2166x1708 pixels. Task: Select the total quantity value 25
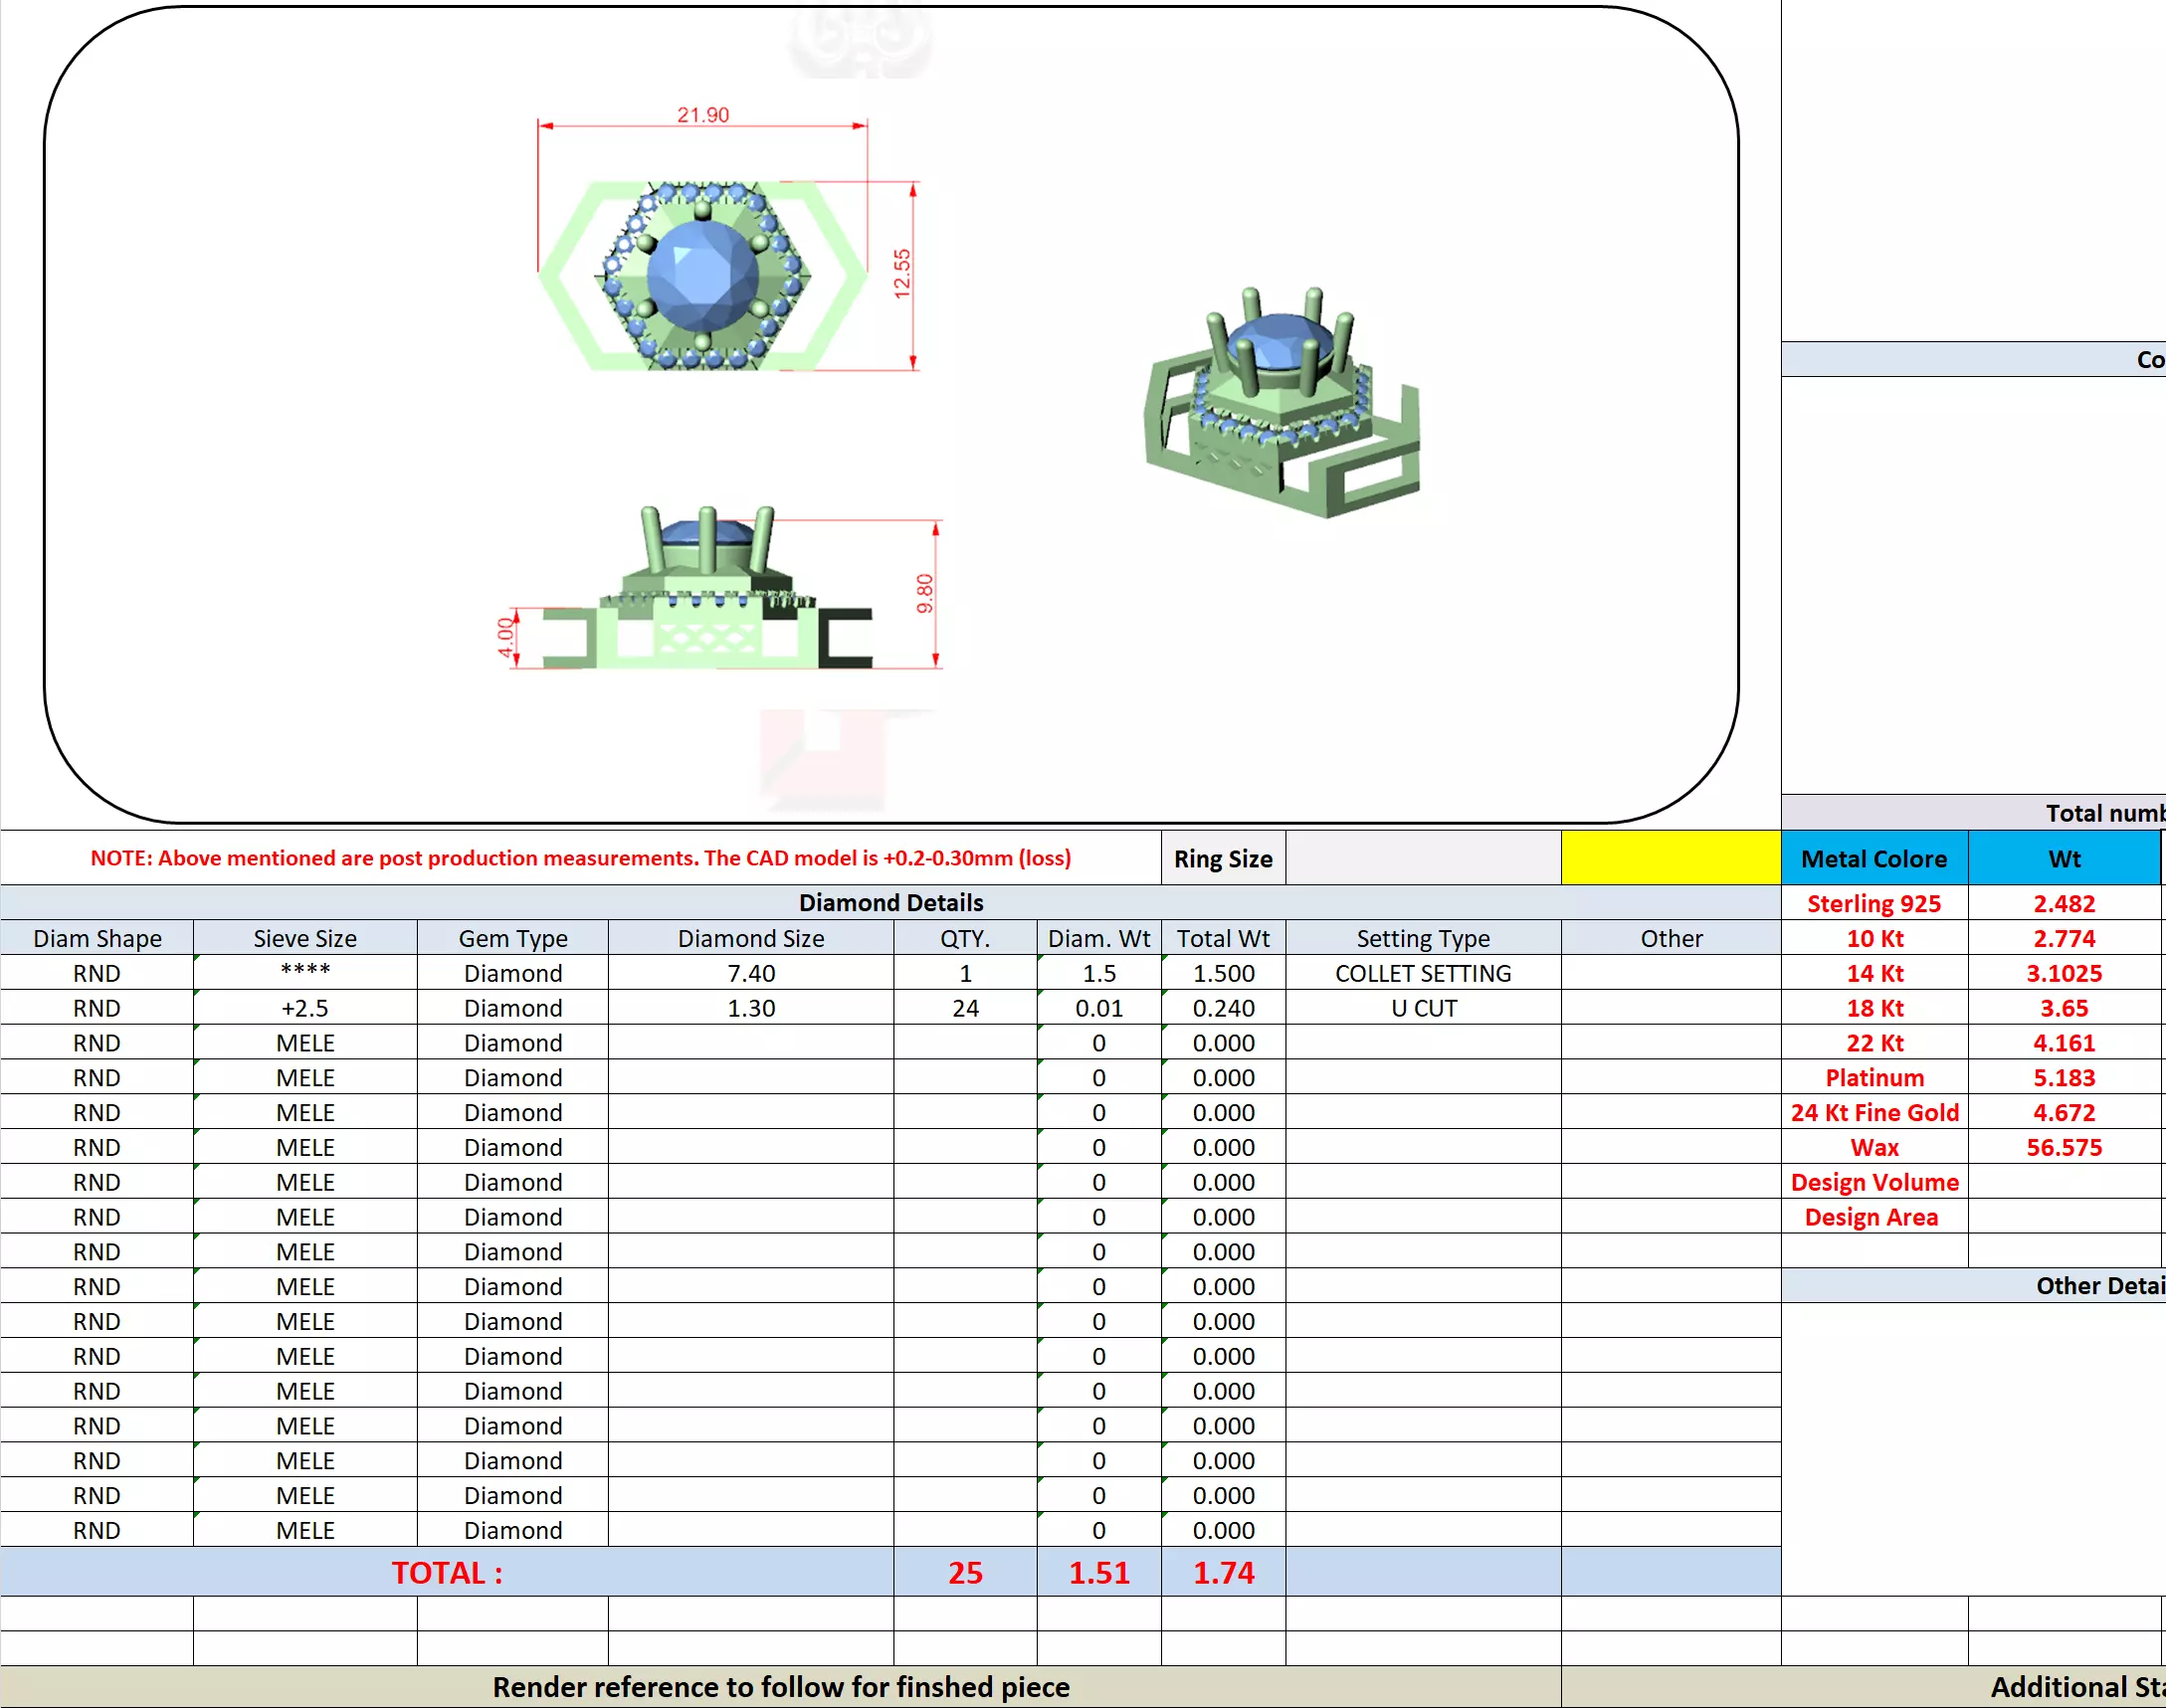coord(964,1572)
